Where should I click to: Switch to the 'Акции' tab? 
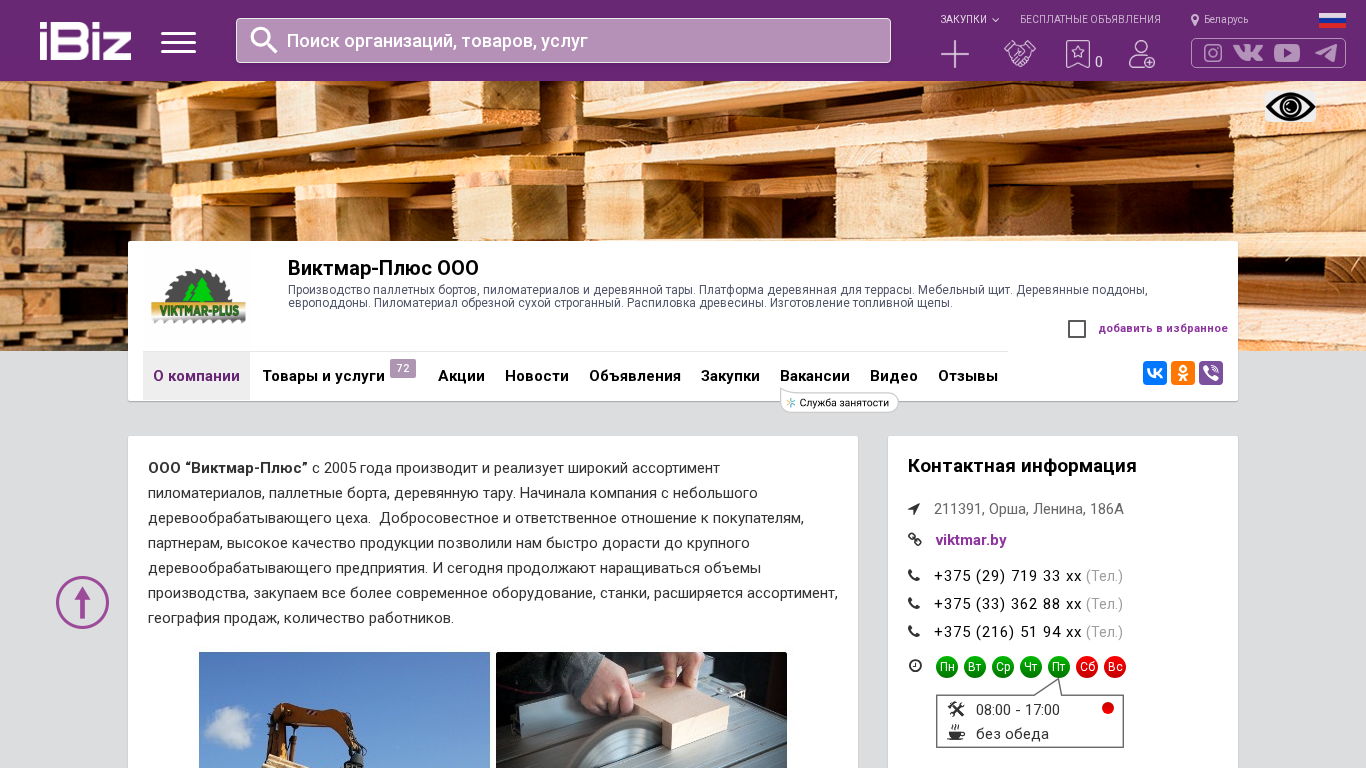pos(461,376)
